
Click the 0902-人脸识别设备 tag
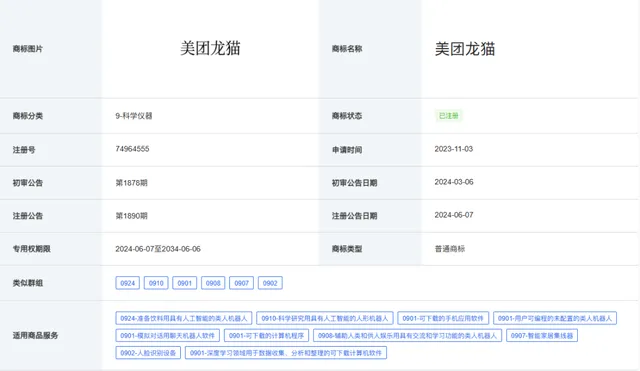[x=148, y=353]
